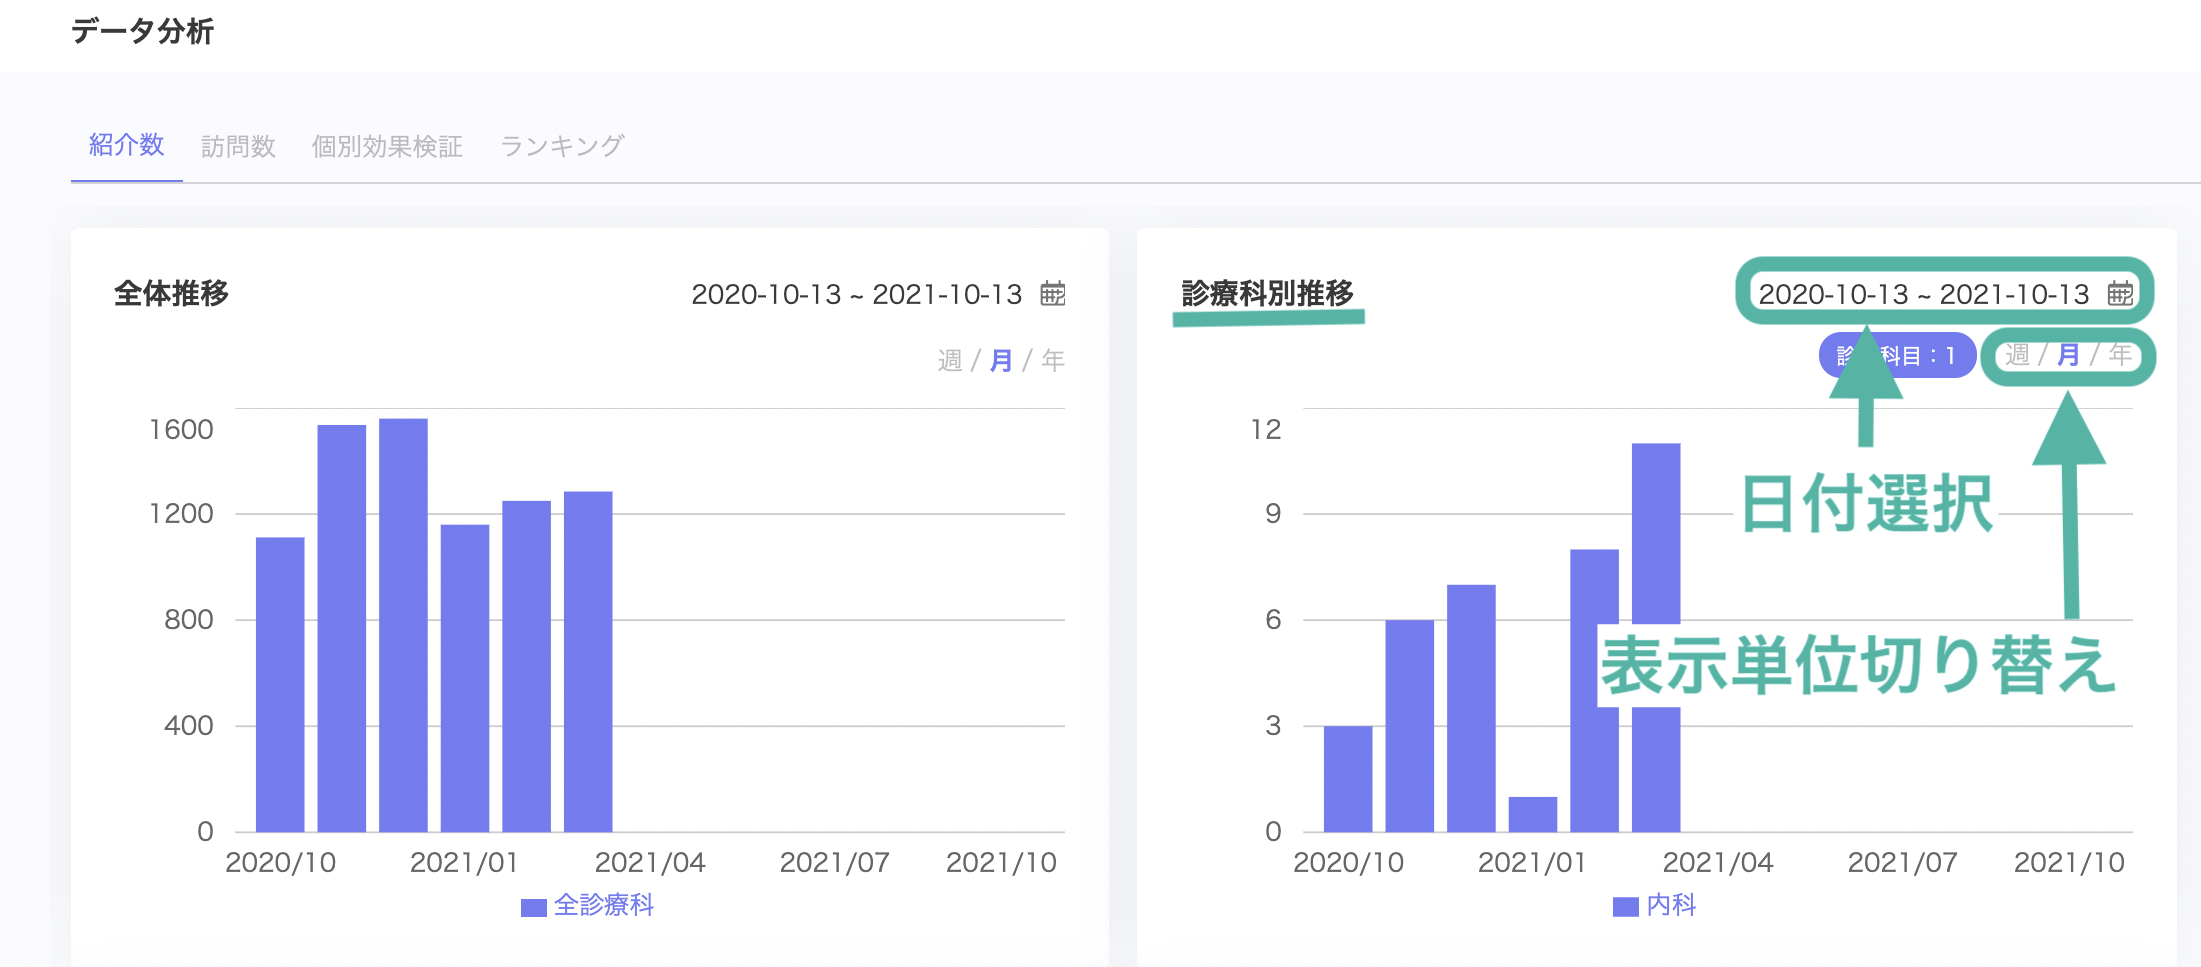
Task: Open the 個別効果検証 tab
Action: [x=387, y=146]
